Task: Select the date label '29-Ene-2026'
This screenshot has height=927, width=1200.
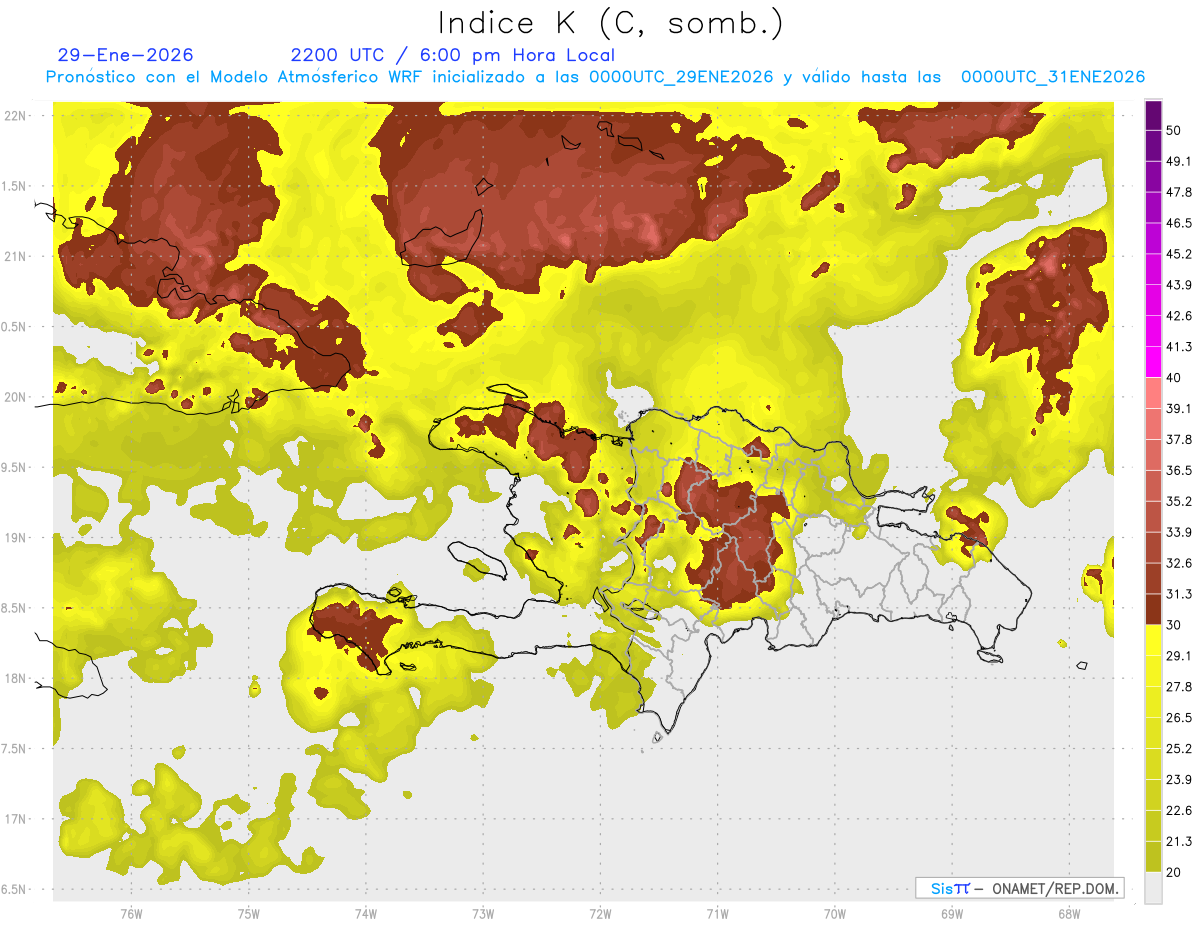Action: (x=126, y=55)
